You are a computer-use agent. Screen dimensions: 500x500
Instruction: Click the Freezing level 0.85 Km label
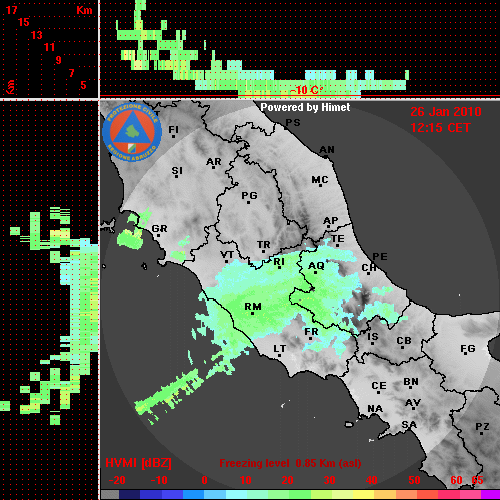tap(290, 463)
